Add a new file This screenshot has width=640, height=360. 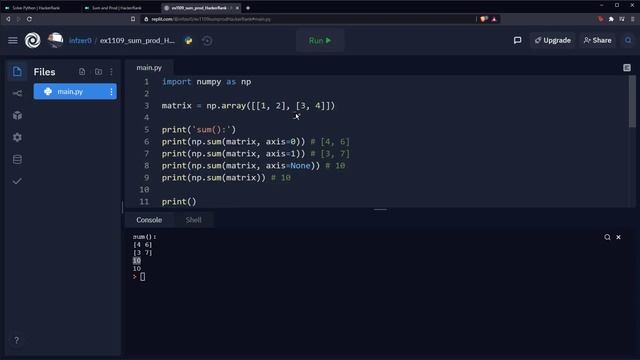pos(82,72)
